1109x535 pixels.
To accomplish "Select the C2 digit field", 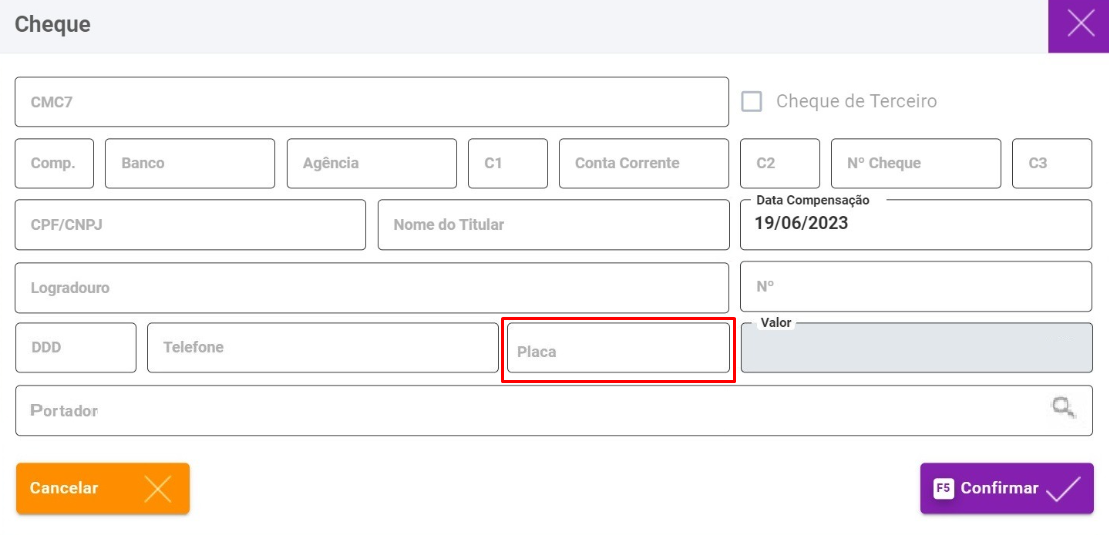I will (x=780, y=163).
